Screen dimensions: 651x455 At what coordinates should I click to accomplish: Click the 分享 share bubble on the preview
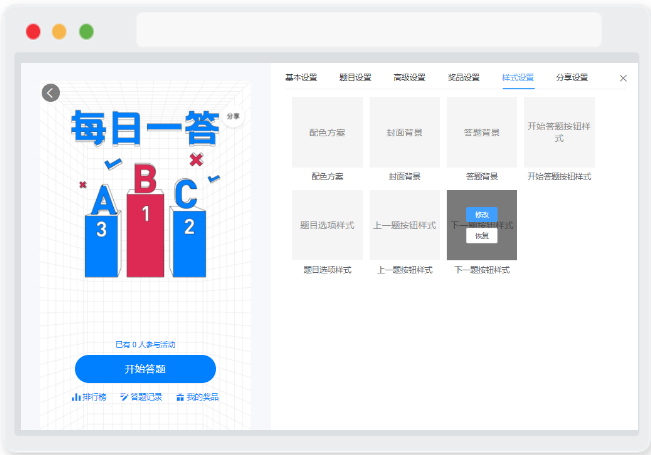(233, 116)
